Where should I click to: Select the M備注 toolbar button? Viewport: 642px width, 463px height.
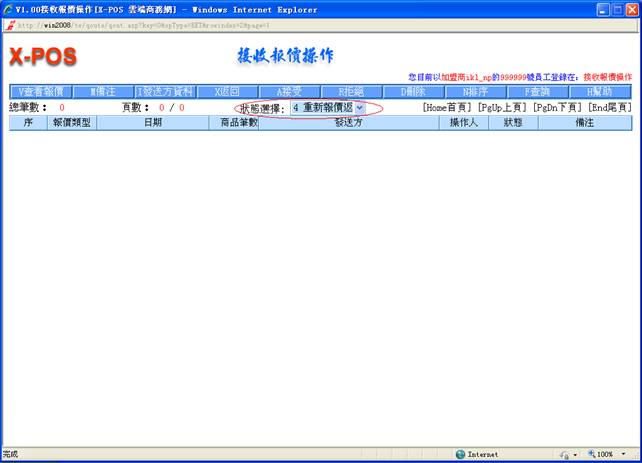[x=103, y=91]
